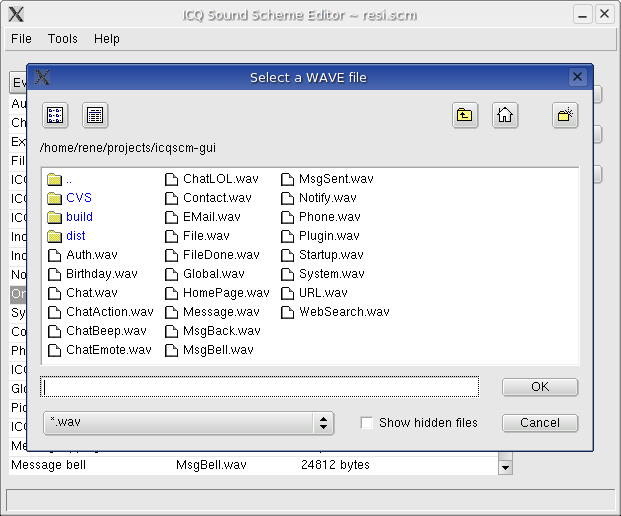Confirm selection with OK button
This screenshot has width=621, height=516.
coord(540,387)
